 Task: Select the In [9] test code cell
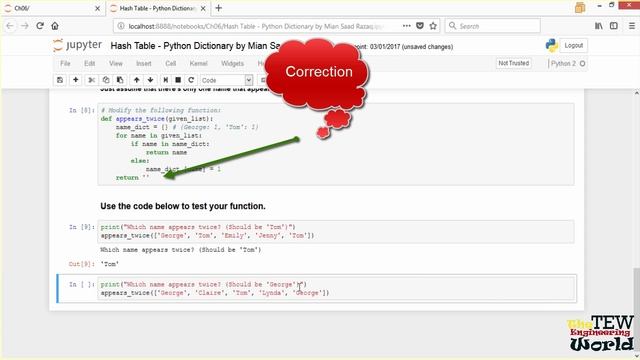[x=336, y=231]
